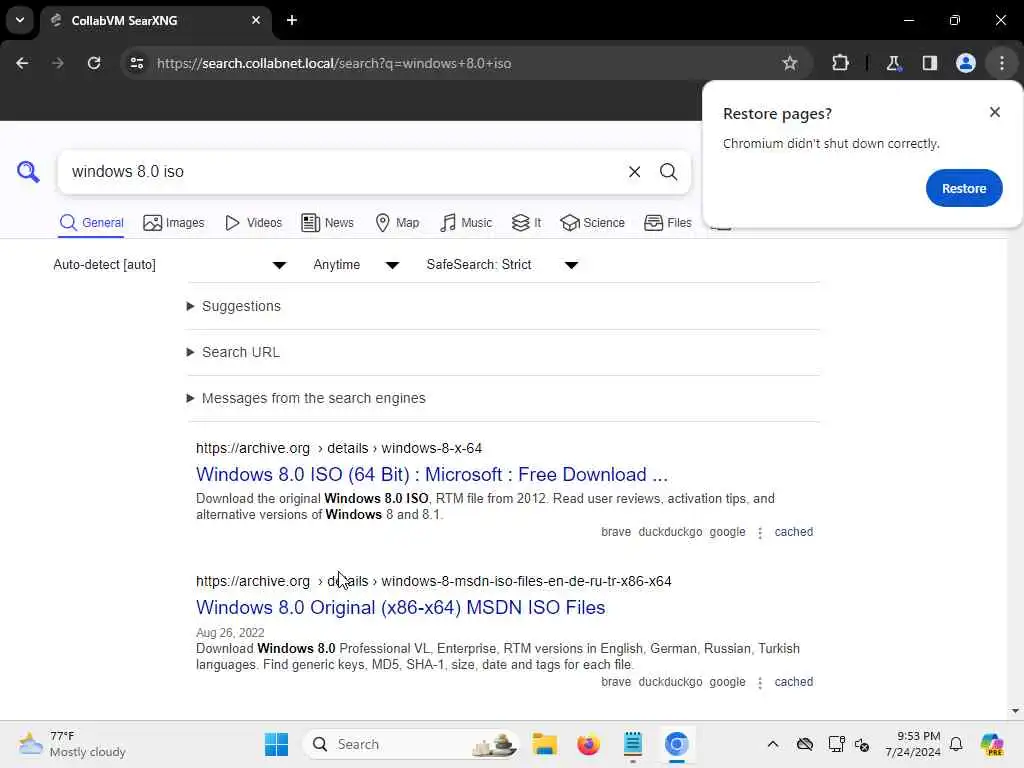Click the archive.org windows-8-x-64 URL
Image resolution: width=1024 pixels, height=768 pixels.
[339, 448]
